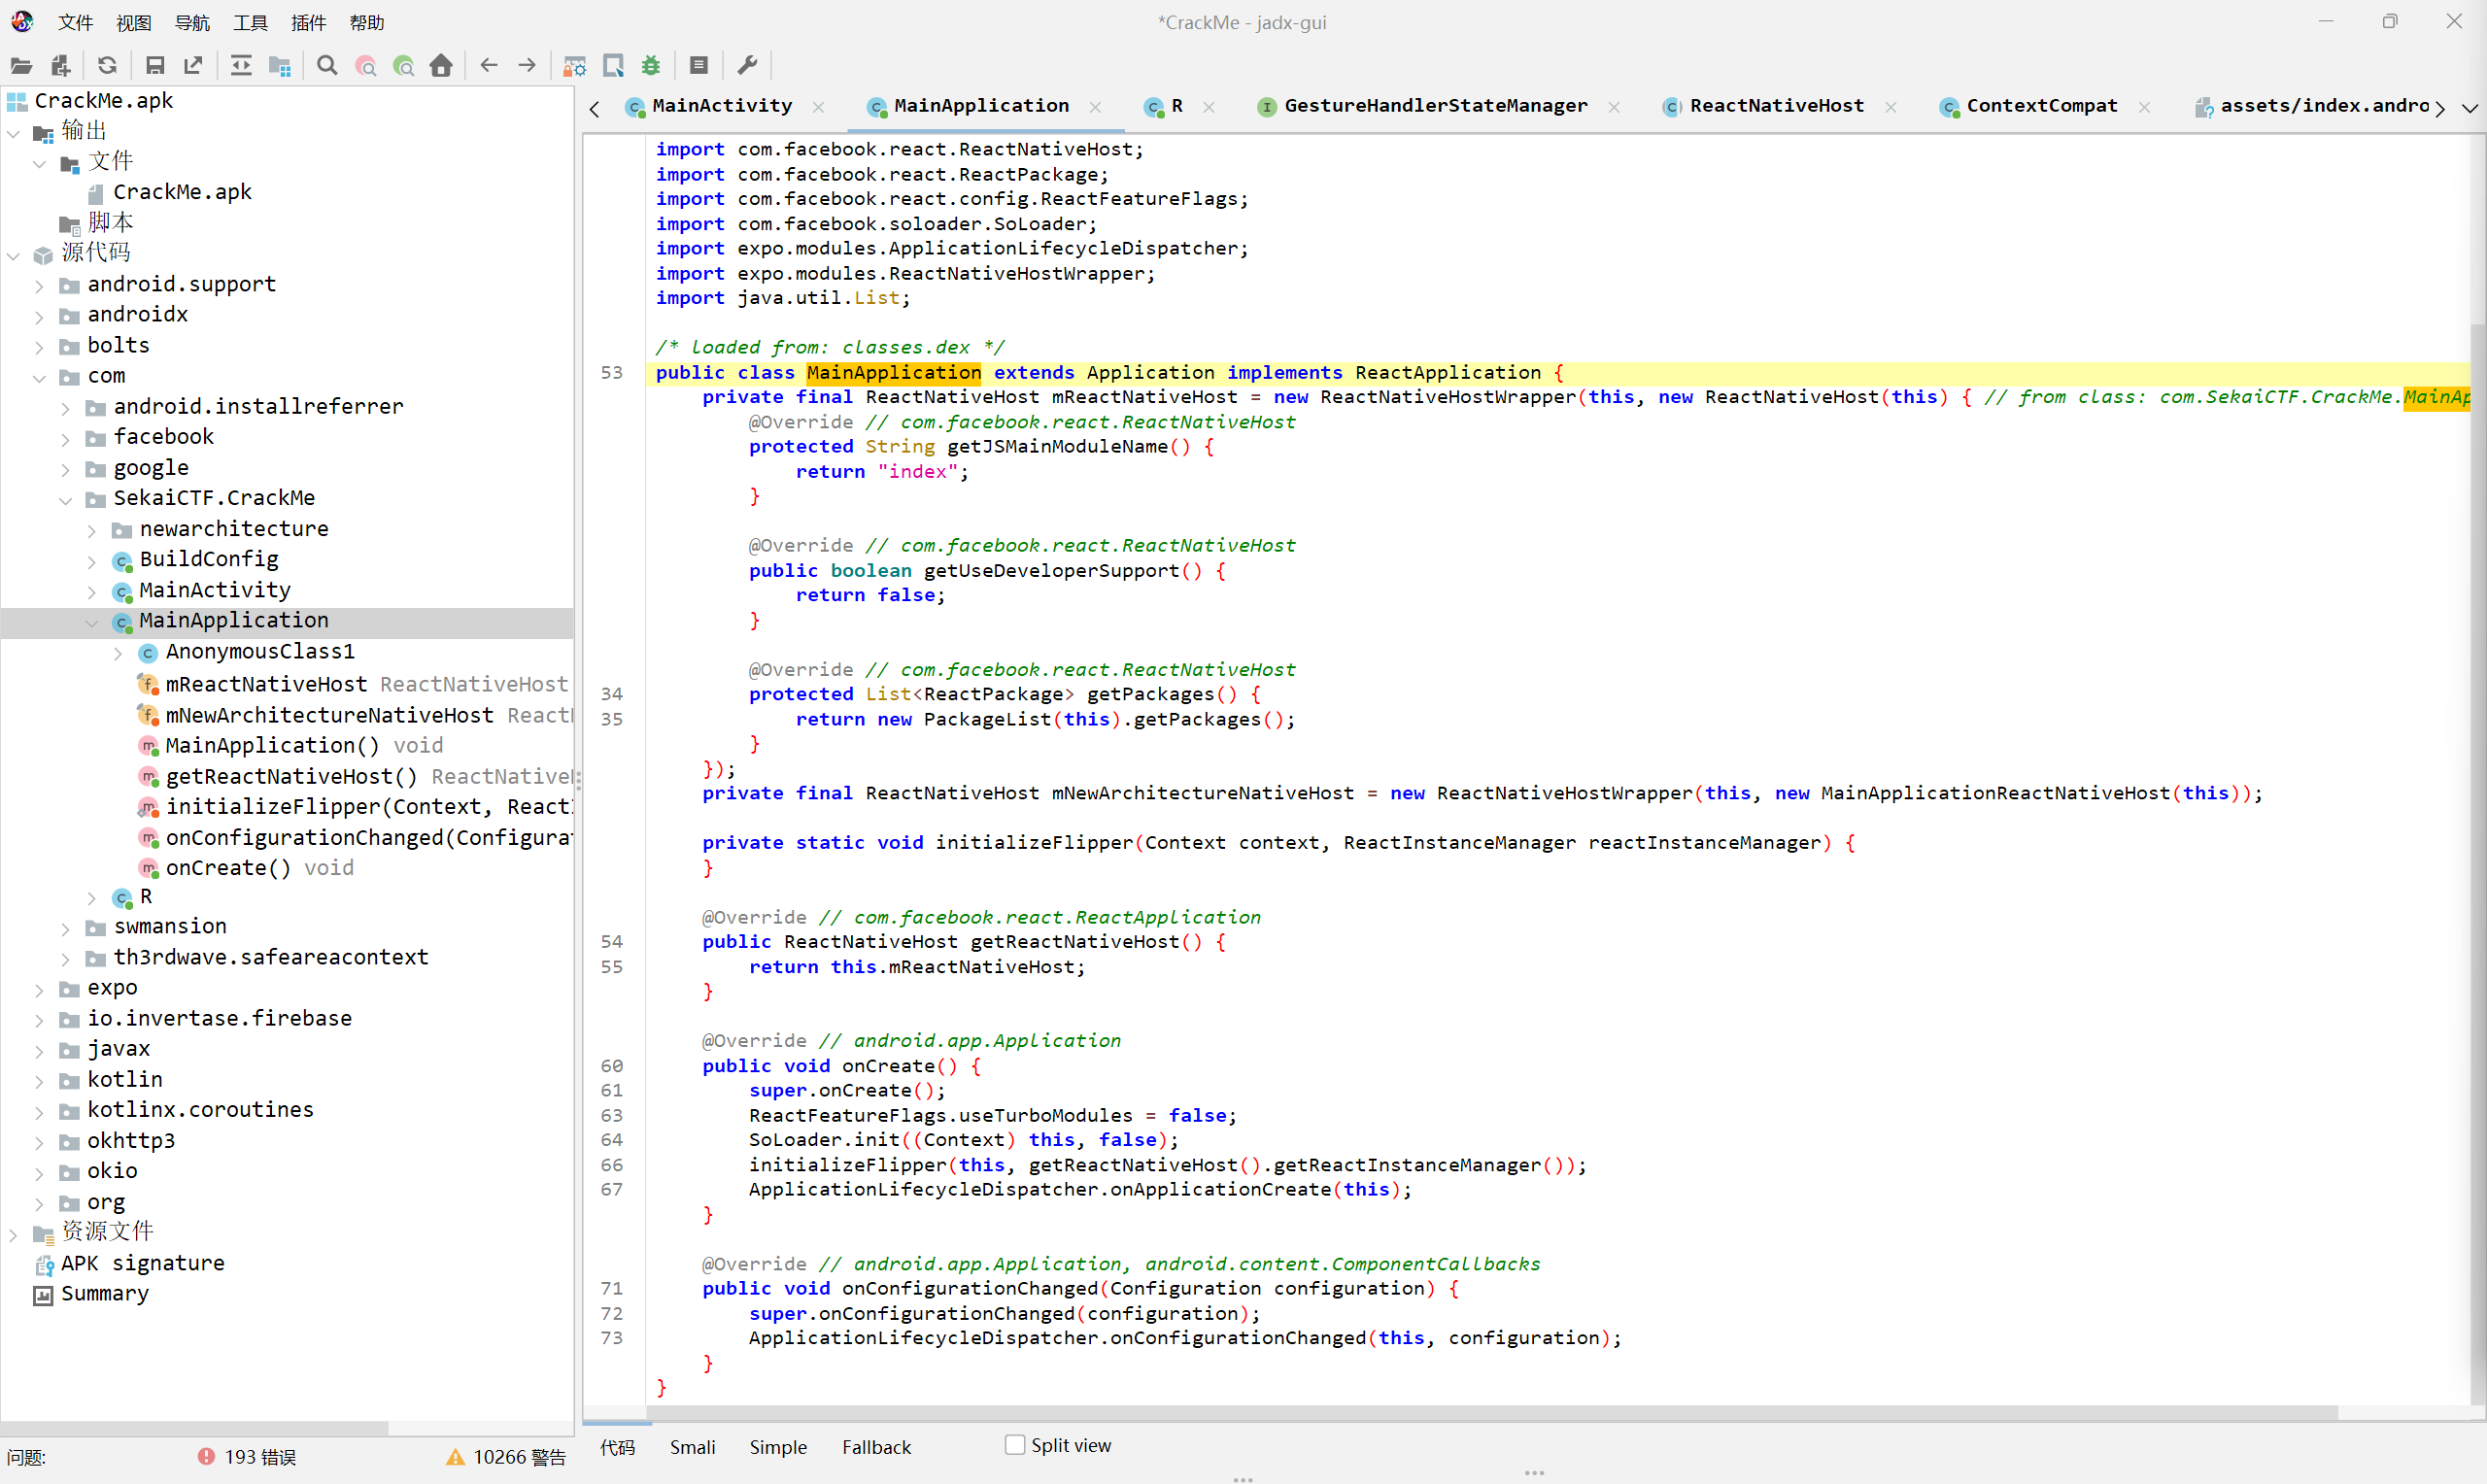Screen dimensions: 2487x1484
Task: Click the green class search icon
Action: (404, 66)
